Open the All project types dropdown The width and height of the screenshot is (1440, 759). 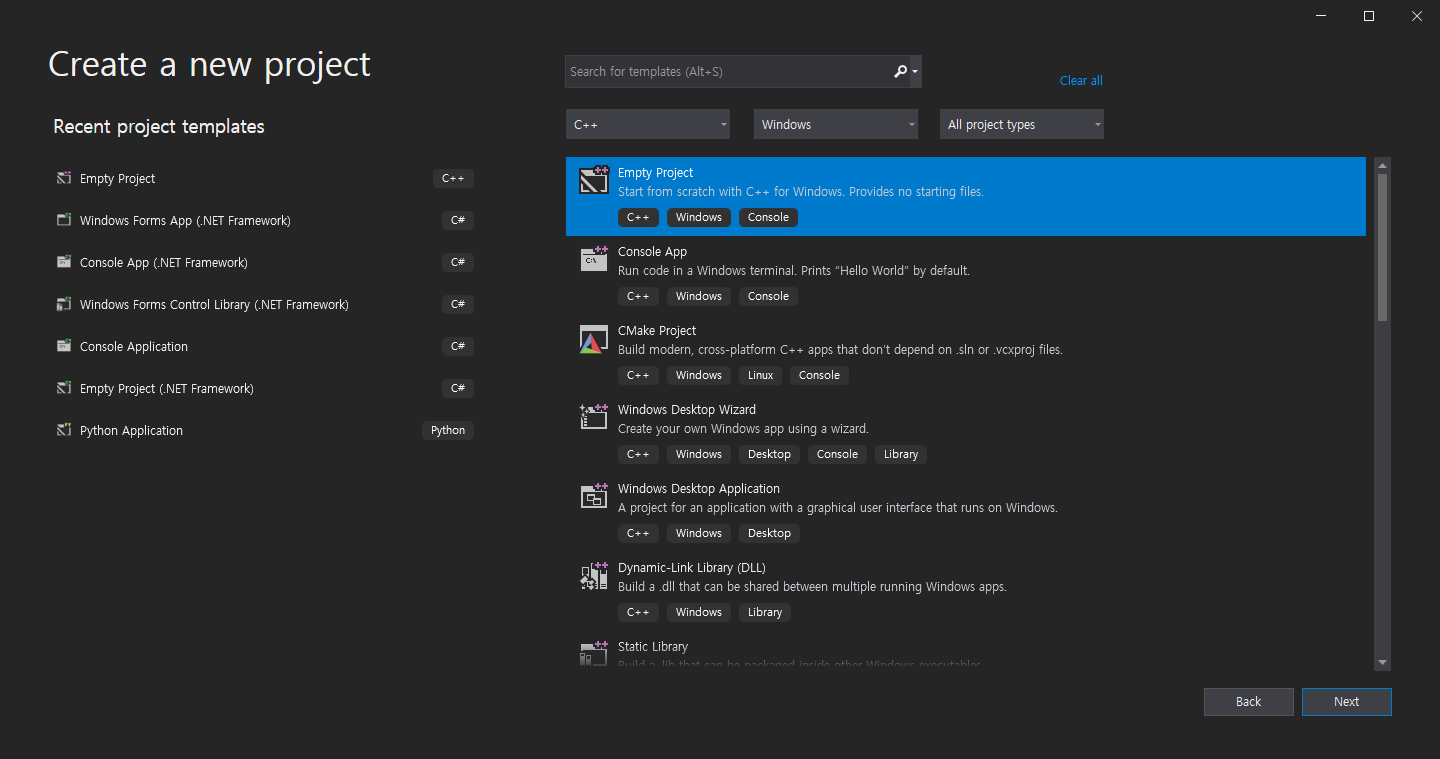coord(1022,124)
